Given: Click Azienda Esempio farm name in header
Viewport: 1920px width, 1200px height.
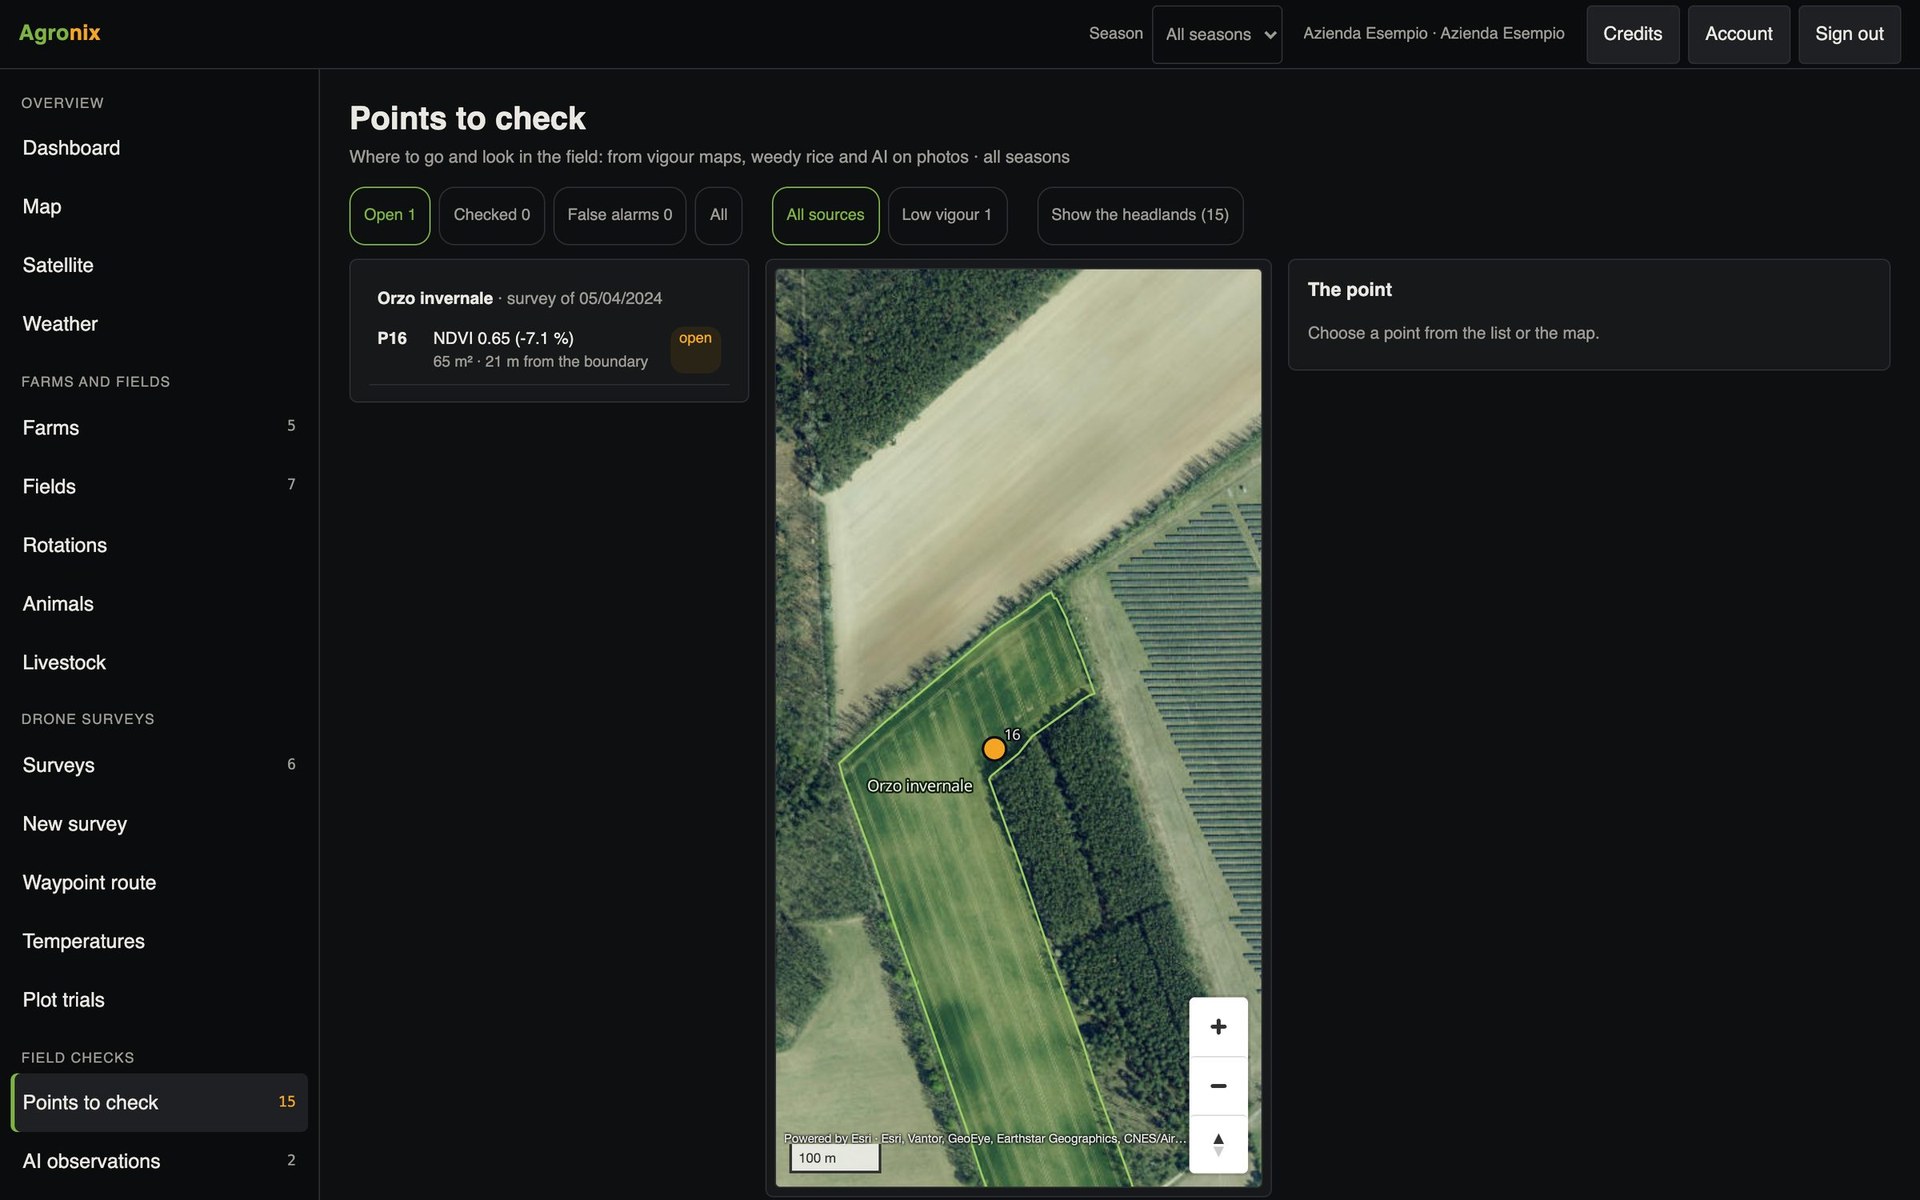Looking at the screenshot, I should pyautogui.click(x=1433, y=34).
